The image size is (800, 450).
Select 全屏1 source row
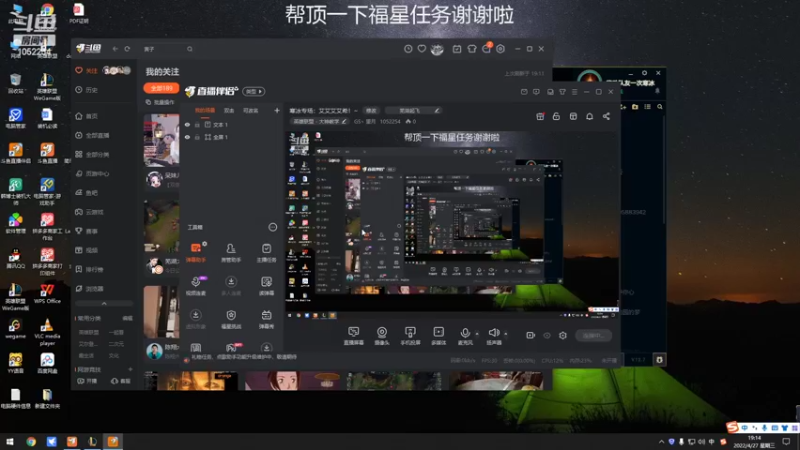click(232, 137)
